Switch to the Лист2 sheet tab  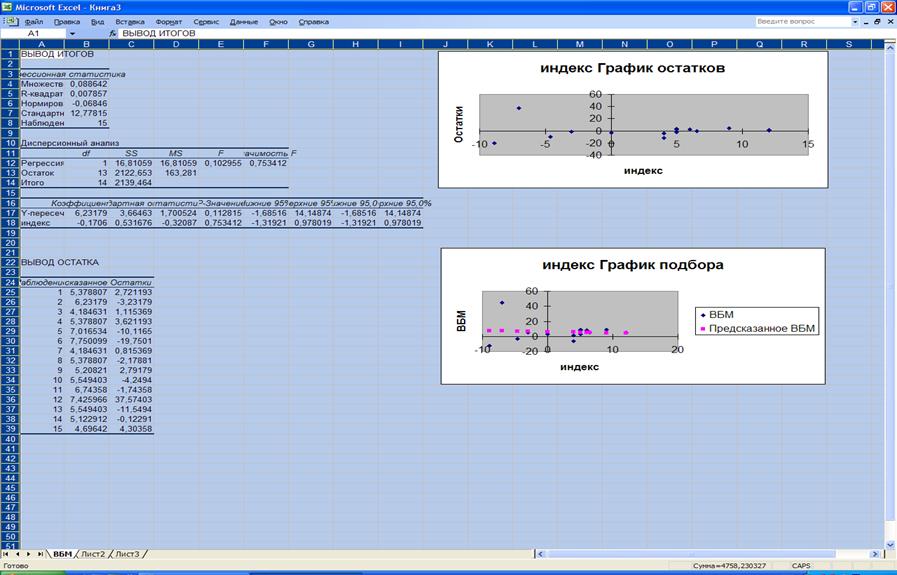click(94, 553)
